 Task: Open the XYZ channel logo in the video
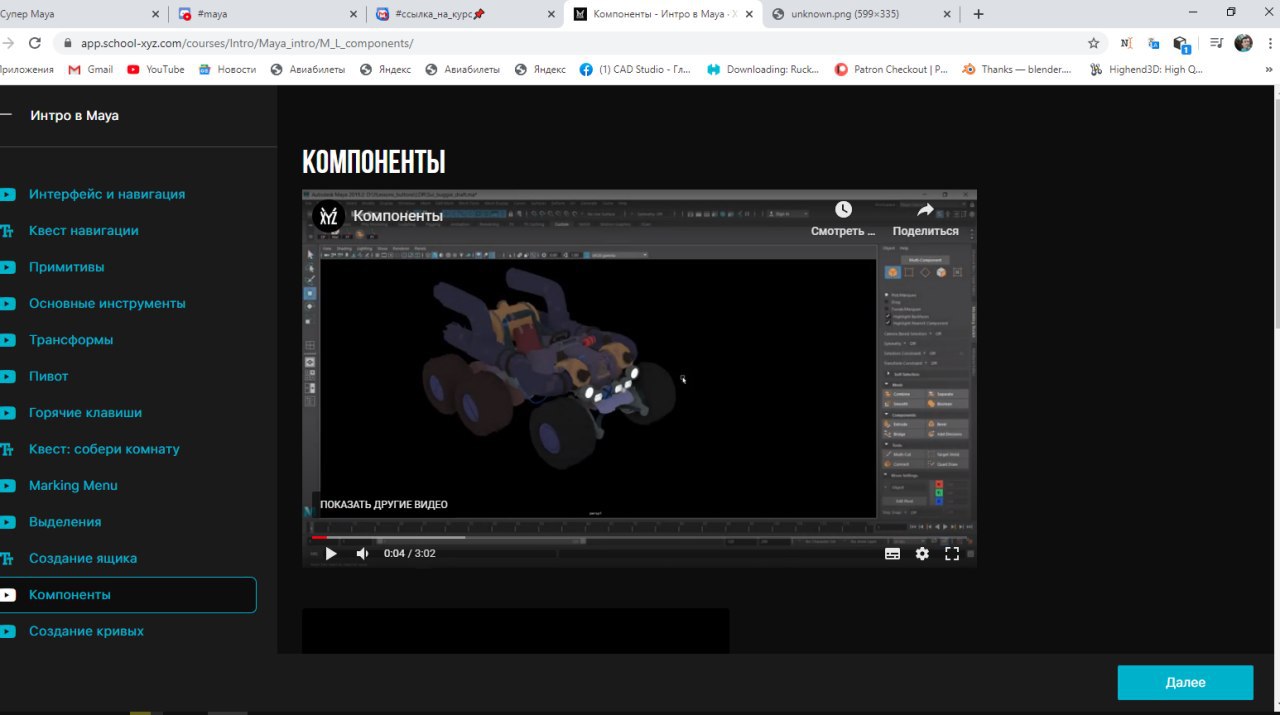coord(329,216)
